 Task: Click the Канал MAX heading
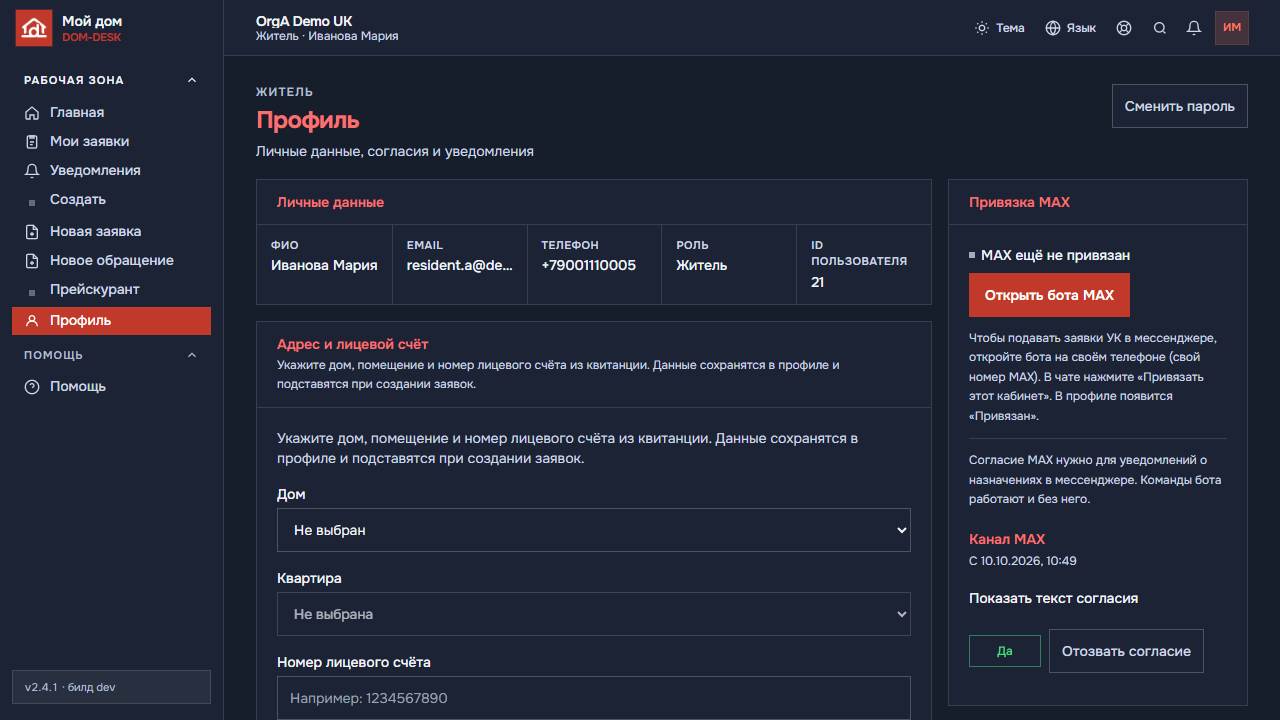click(x=1007, y=539)
